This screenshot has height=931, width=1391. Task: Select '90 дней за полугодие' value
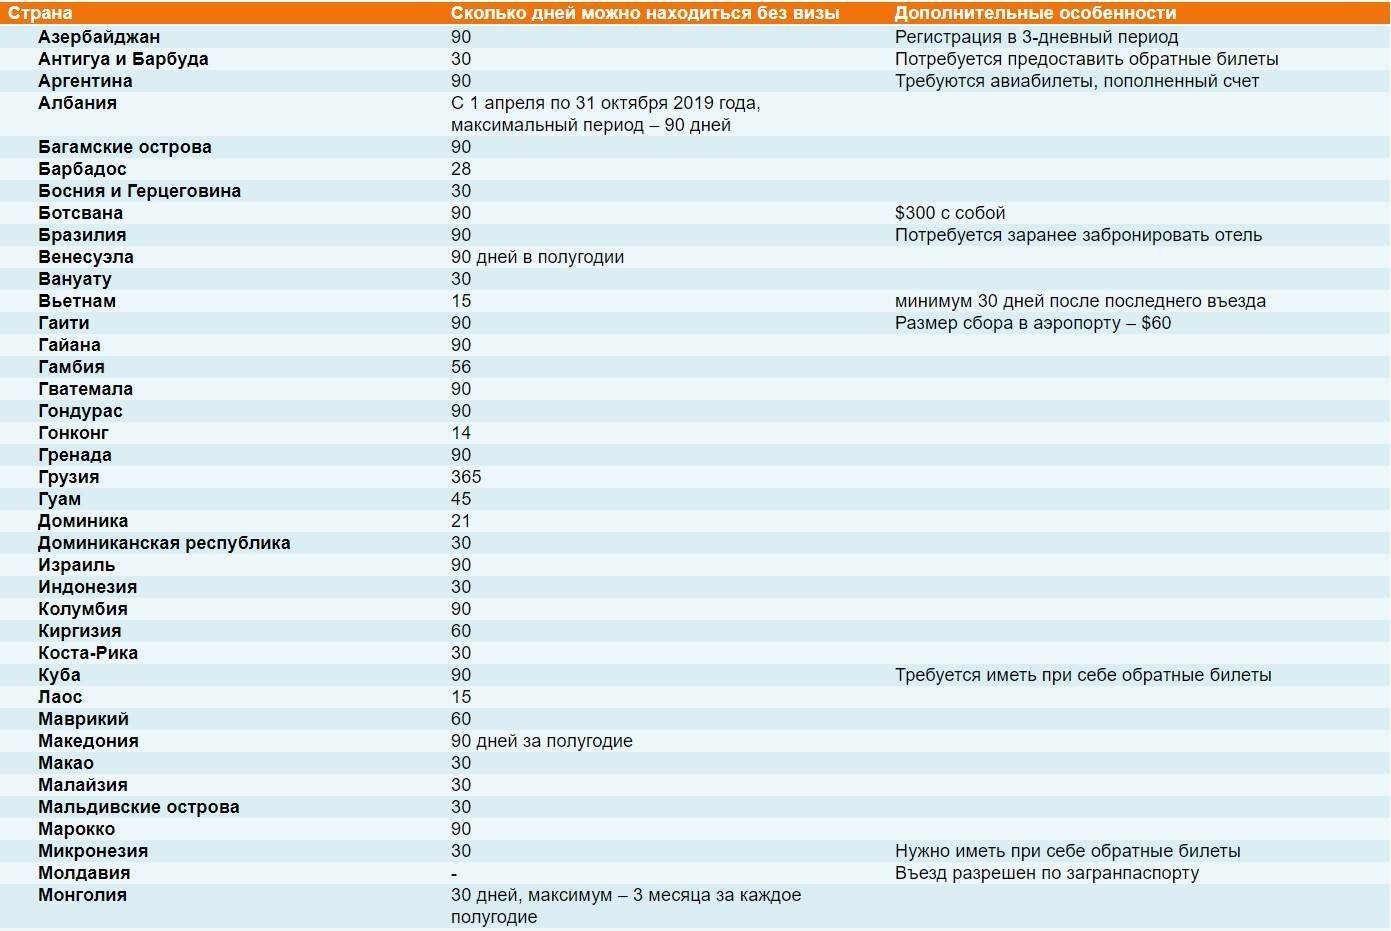[542, 741]
